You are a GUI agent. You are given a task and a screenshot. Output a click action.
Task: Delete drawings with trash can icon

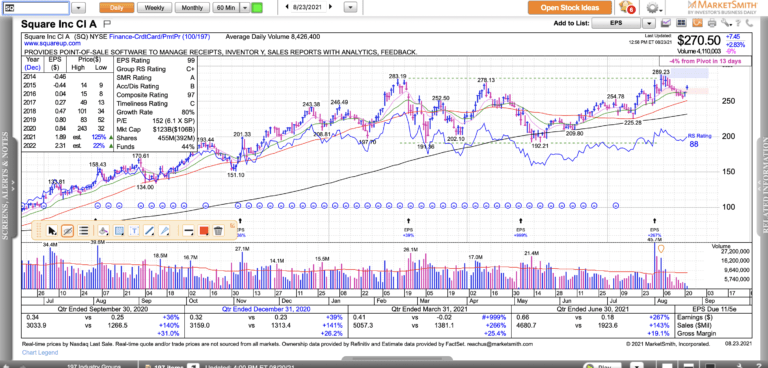[x=219, y=230]
